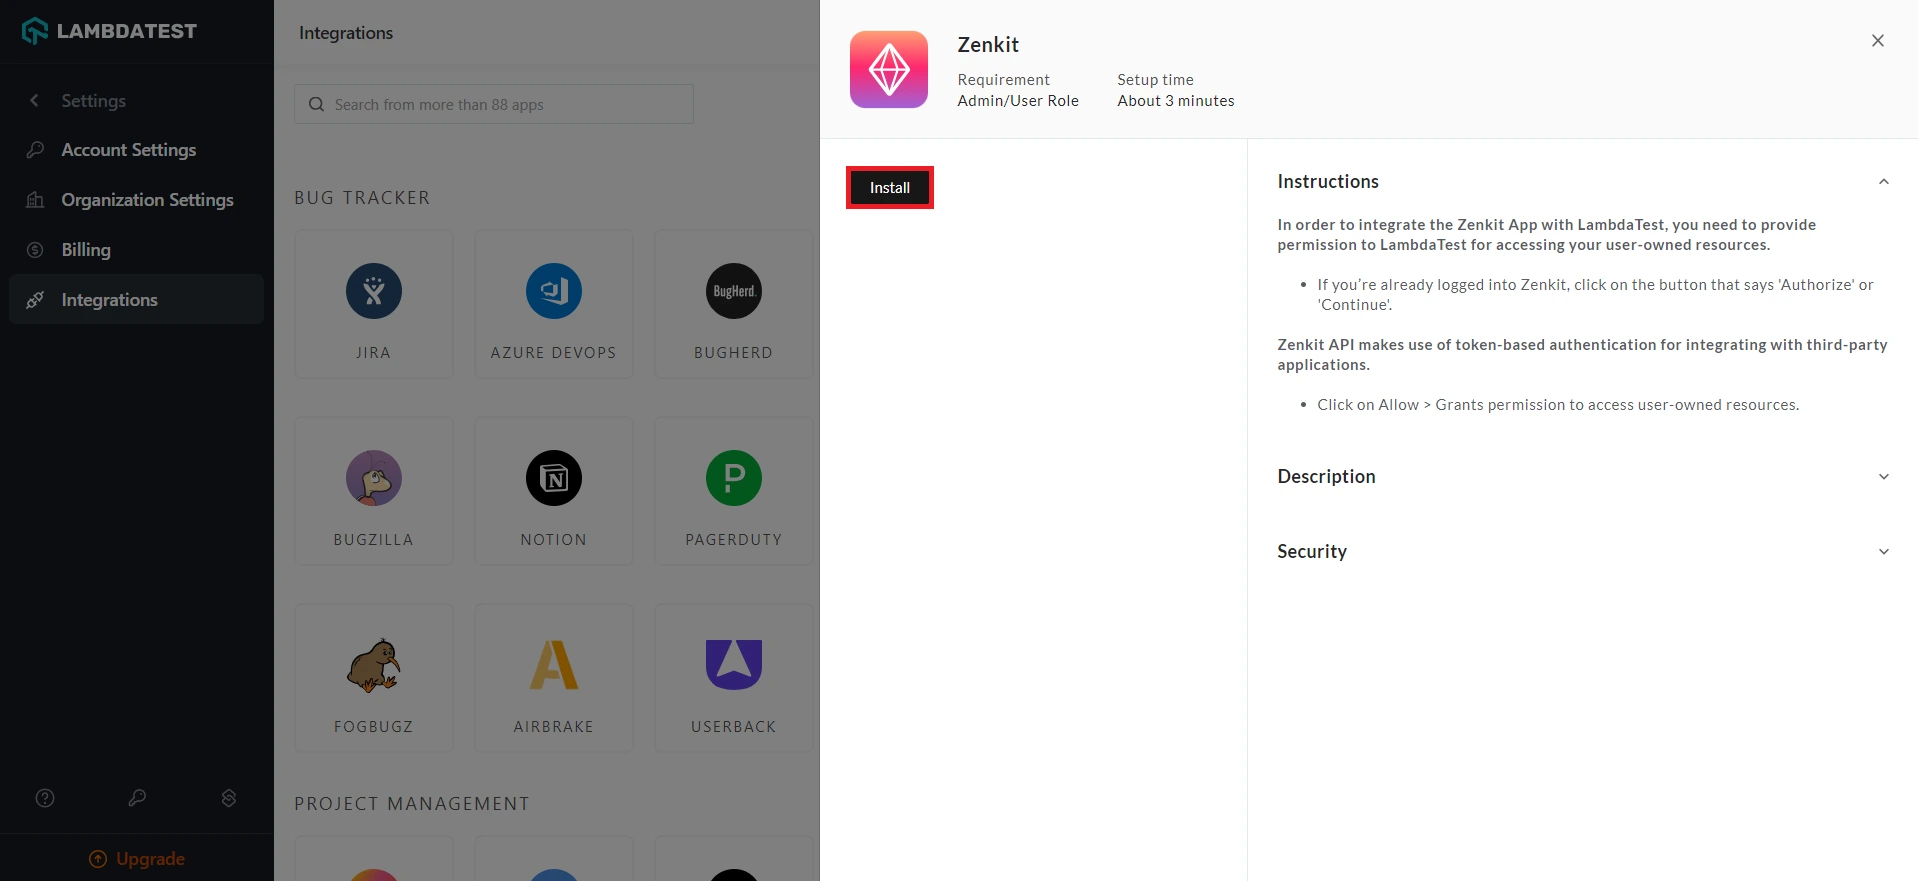Select the BugHerd integration icon

tap(733, 291)
